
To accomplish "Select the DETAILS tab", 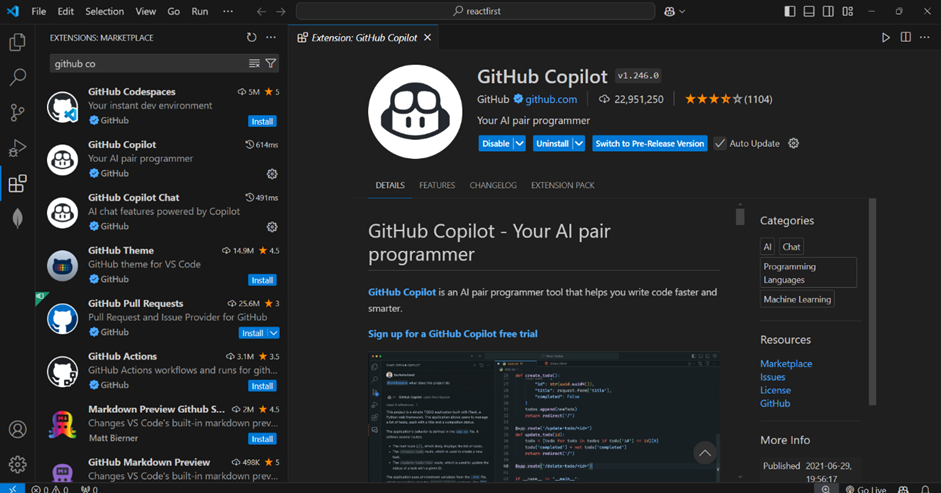I will point(390,186).
